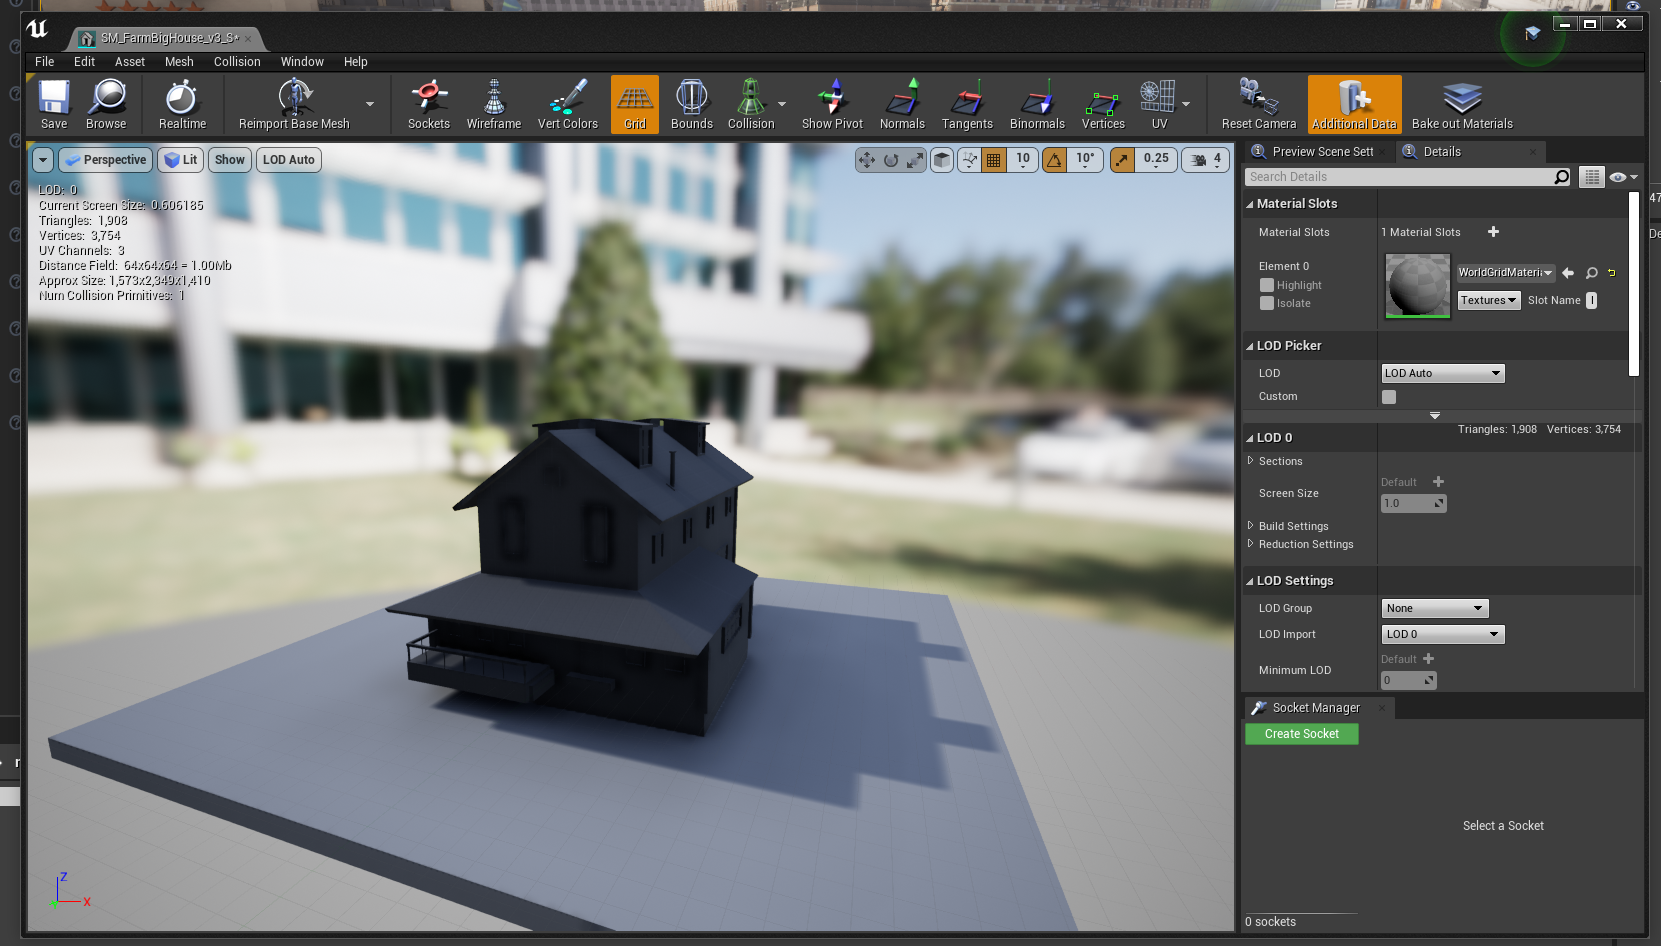This screenshot has width=1661, height=946.
Task: Toggle the Custom checkbox in LOD Picker
Action: pyautogui.click(x=1388, y=396)
